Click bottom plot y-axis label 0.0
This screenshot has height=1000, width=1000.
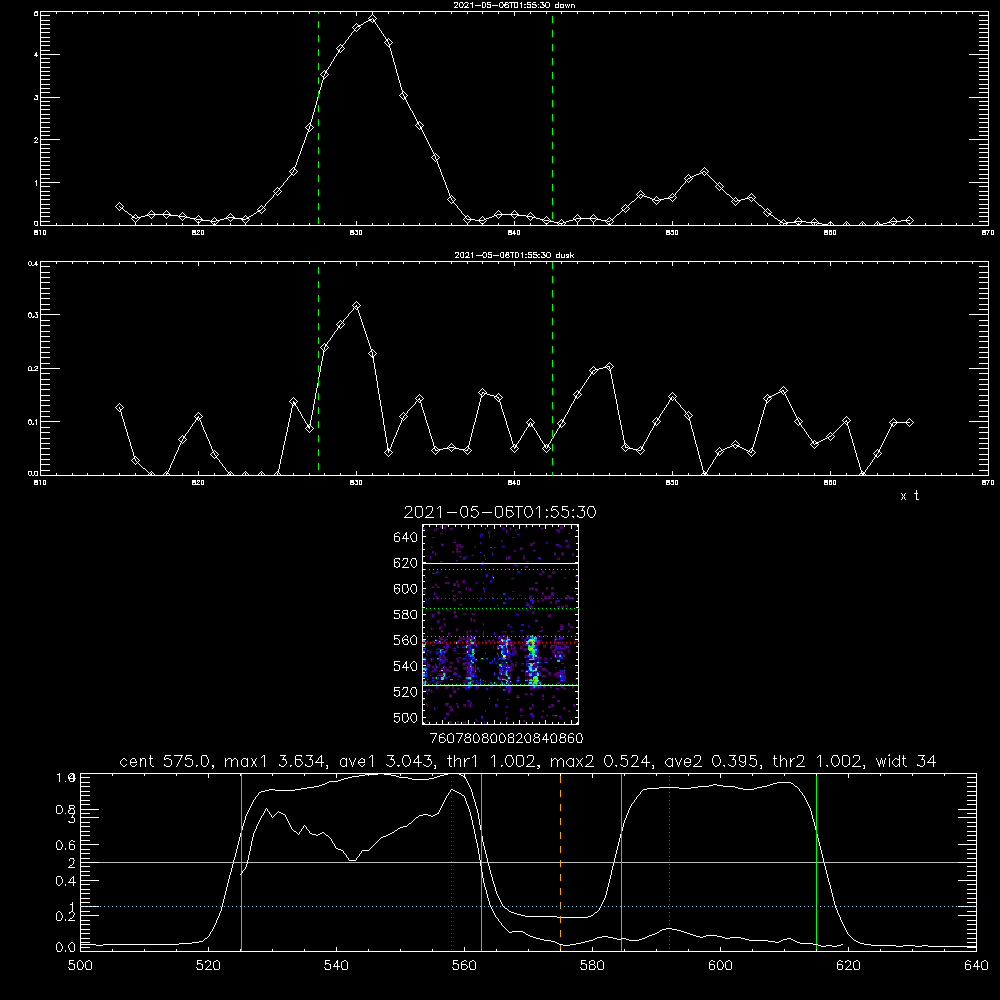[66, 948]
